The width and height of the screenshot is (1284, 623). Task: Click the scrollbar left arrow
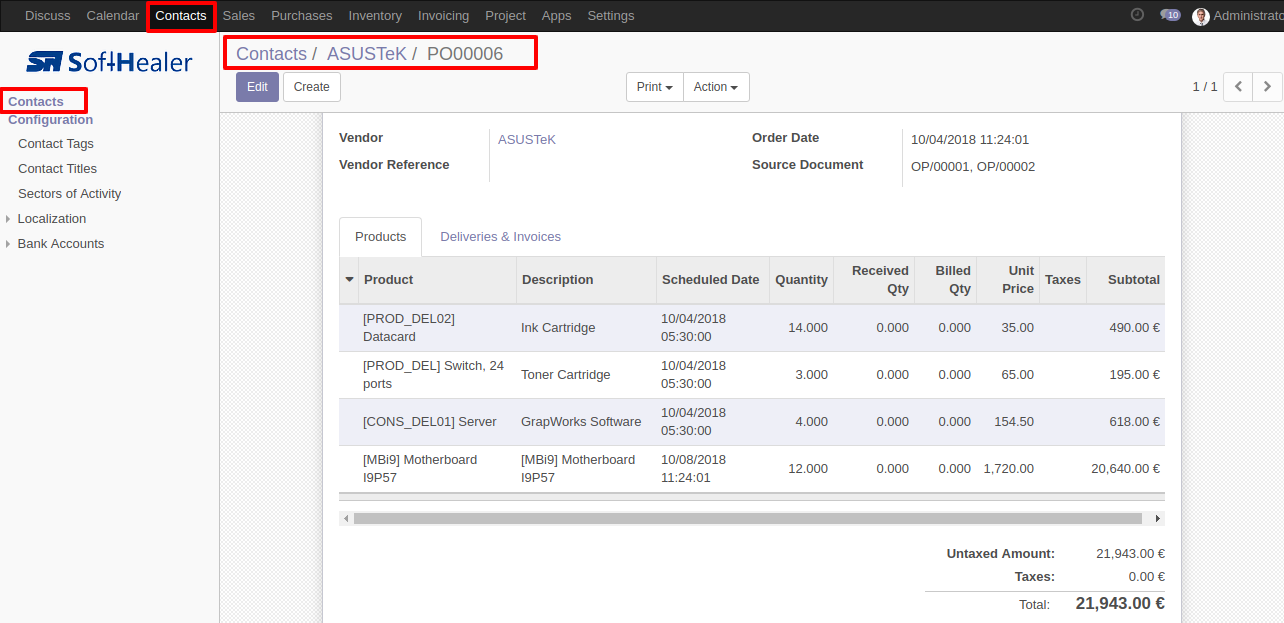click(x=346, y=519)
